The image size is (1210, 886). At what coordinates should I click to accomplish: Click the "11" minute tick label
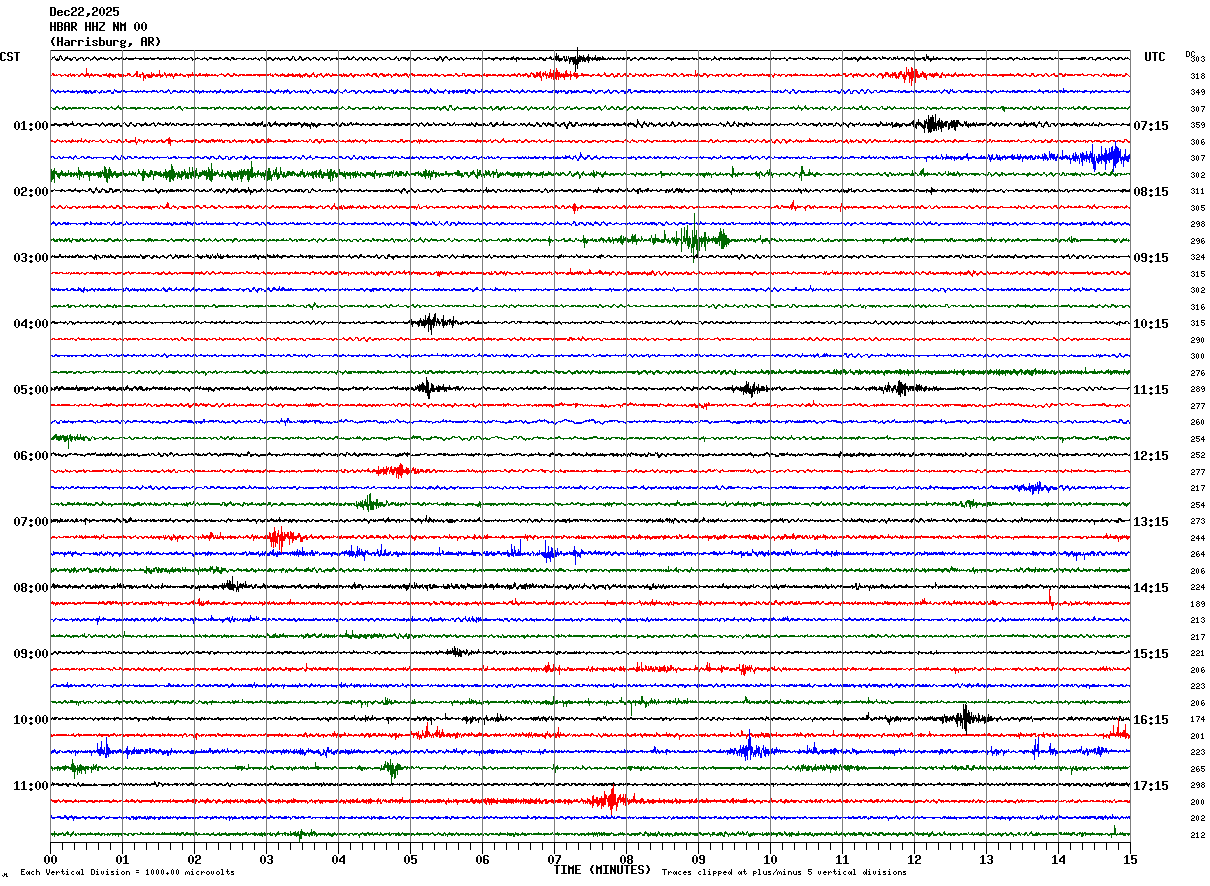(x=842, y=859)
